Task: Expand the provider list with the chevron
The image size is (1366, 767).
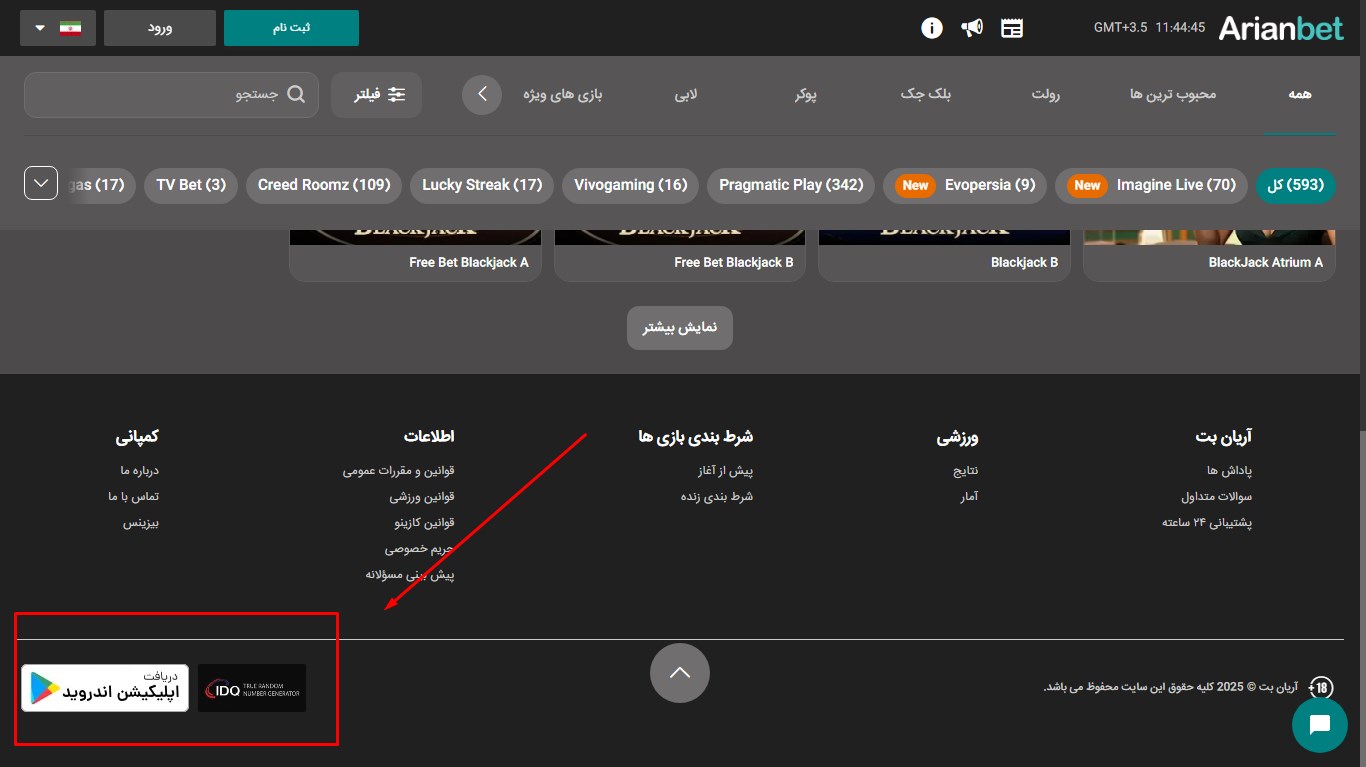Action: coord(41,182)
